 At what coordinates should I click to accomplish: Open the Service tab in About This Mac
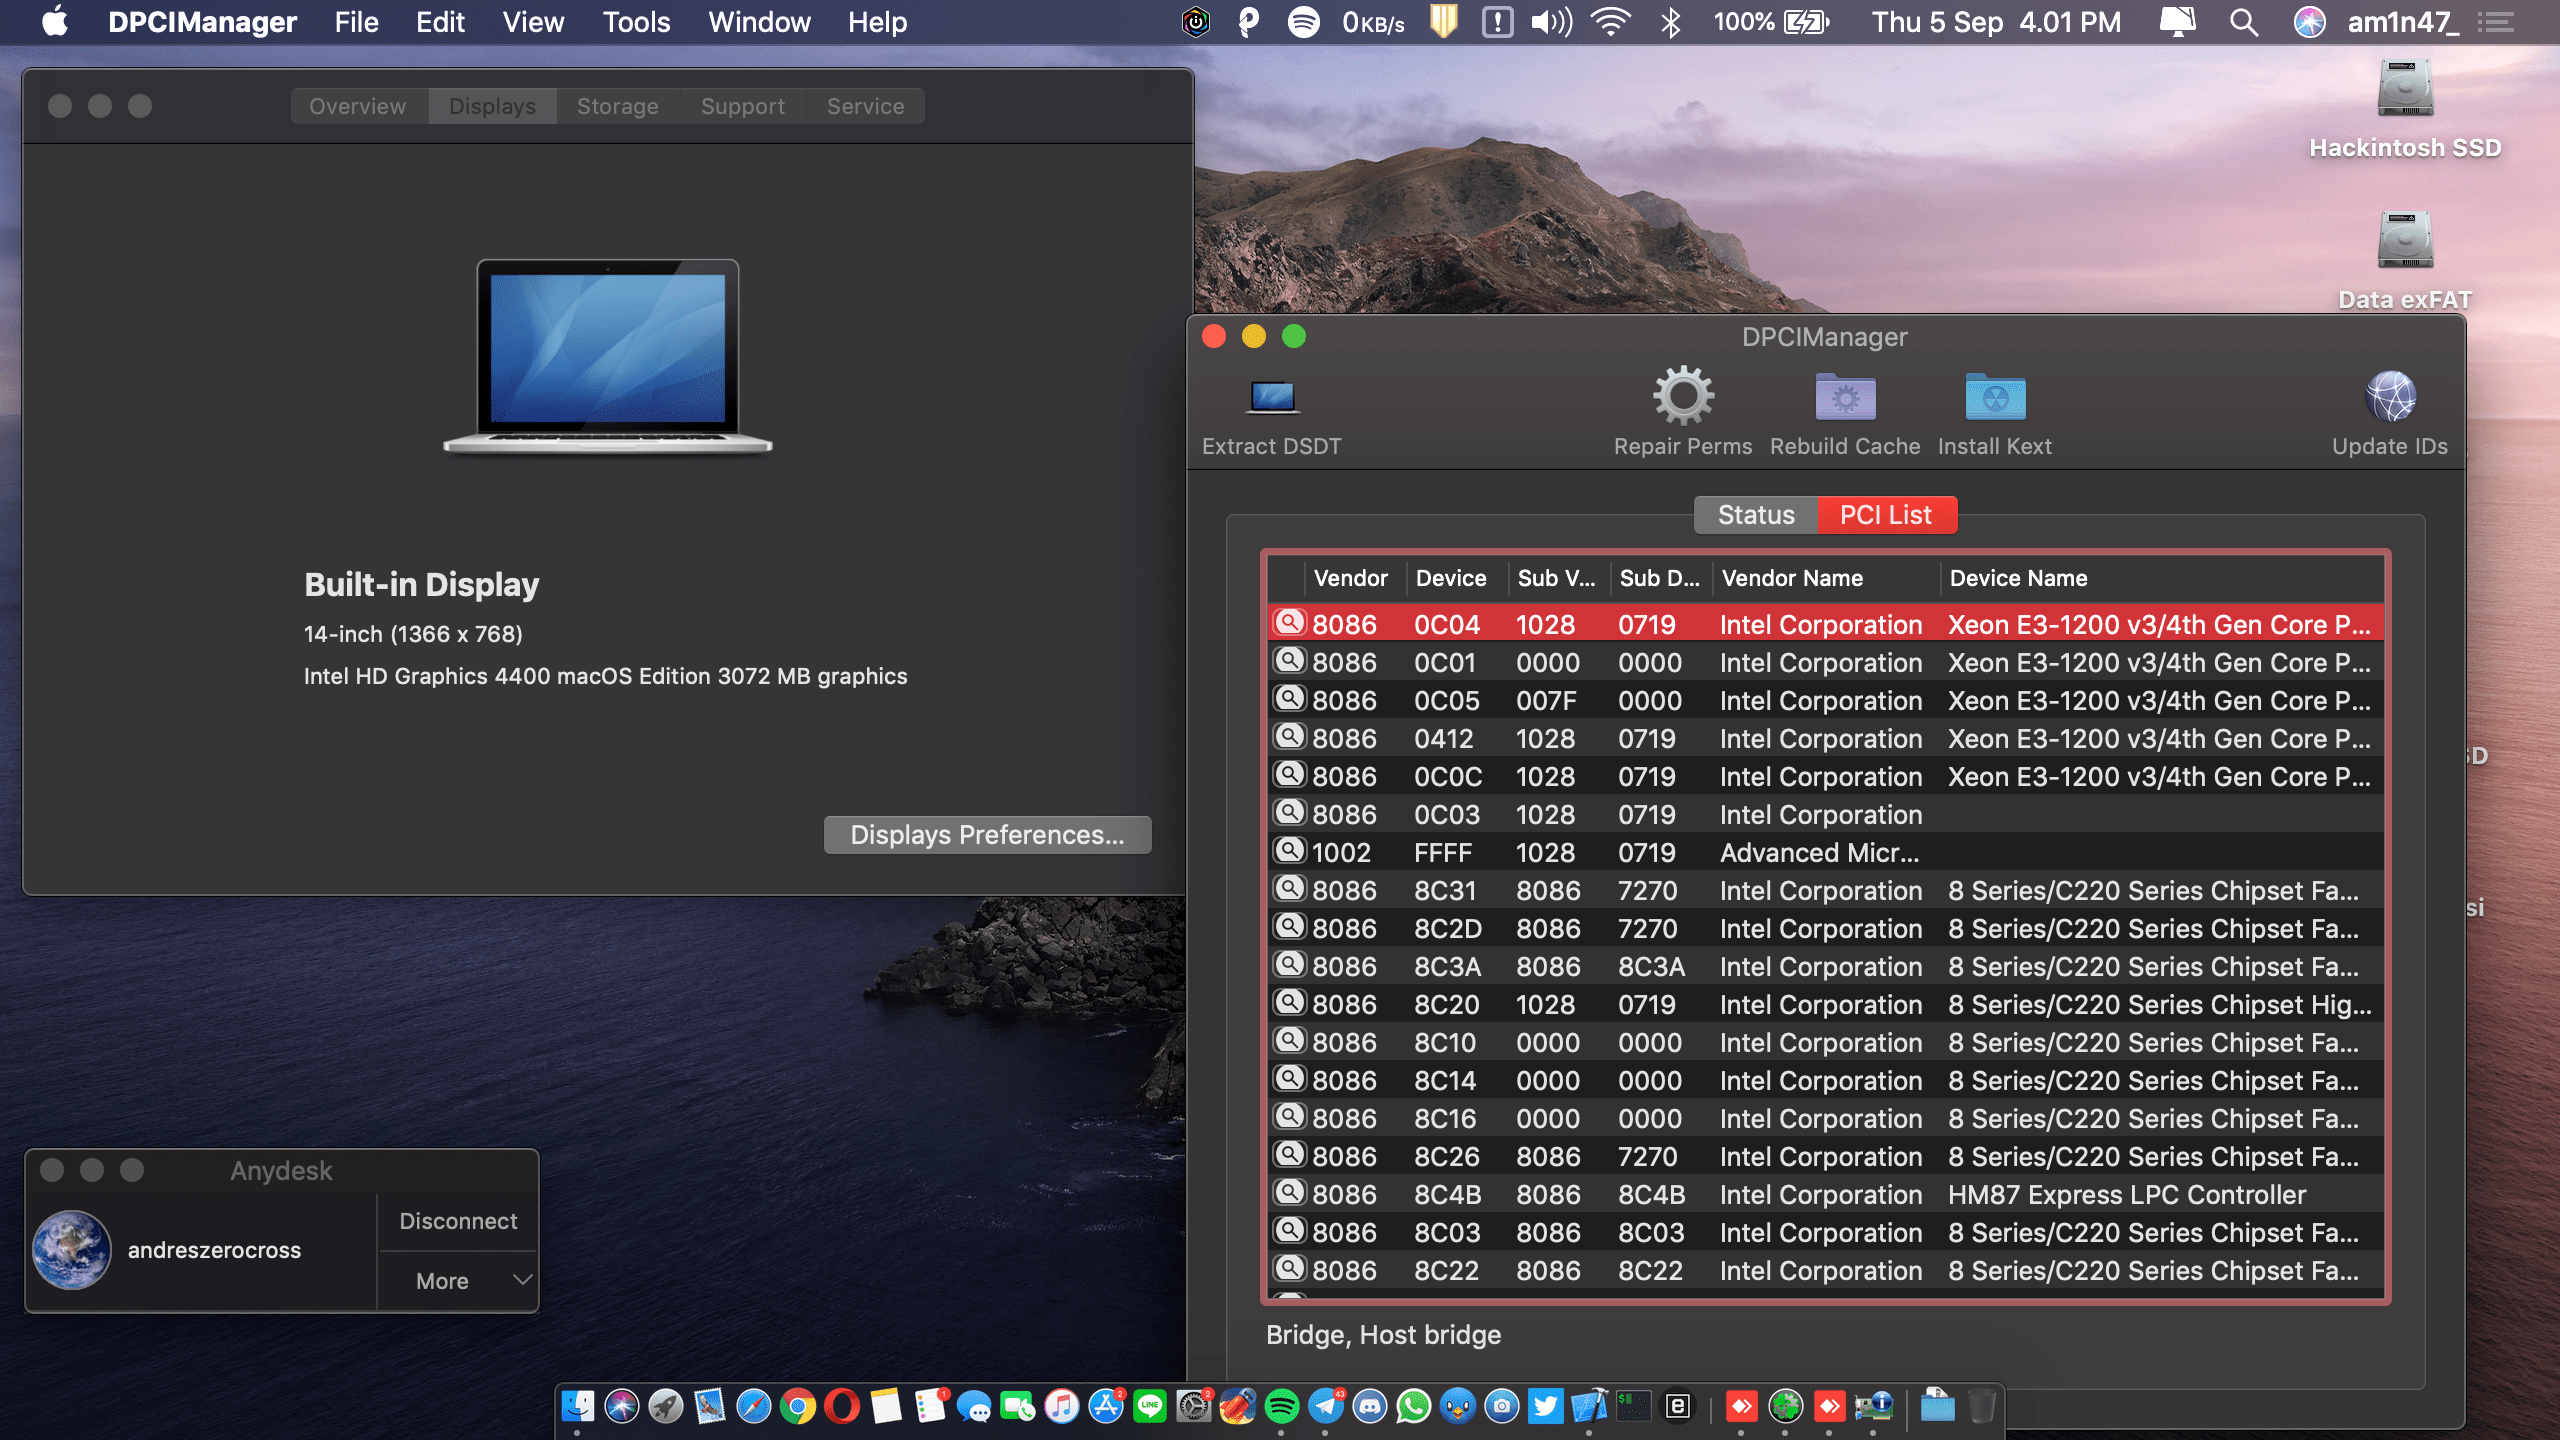[x=866, y=106]
